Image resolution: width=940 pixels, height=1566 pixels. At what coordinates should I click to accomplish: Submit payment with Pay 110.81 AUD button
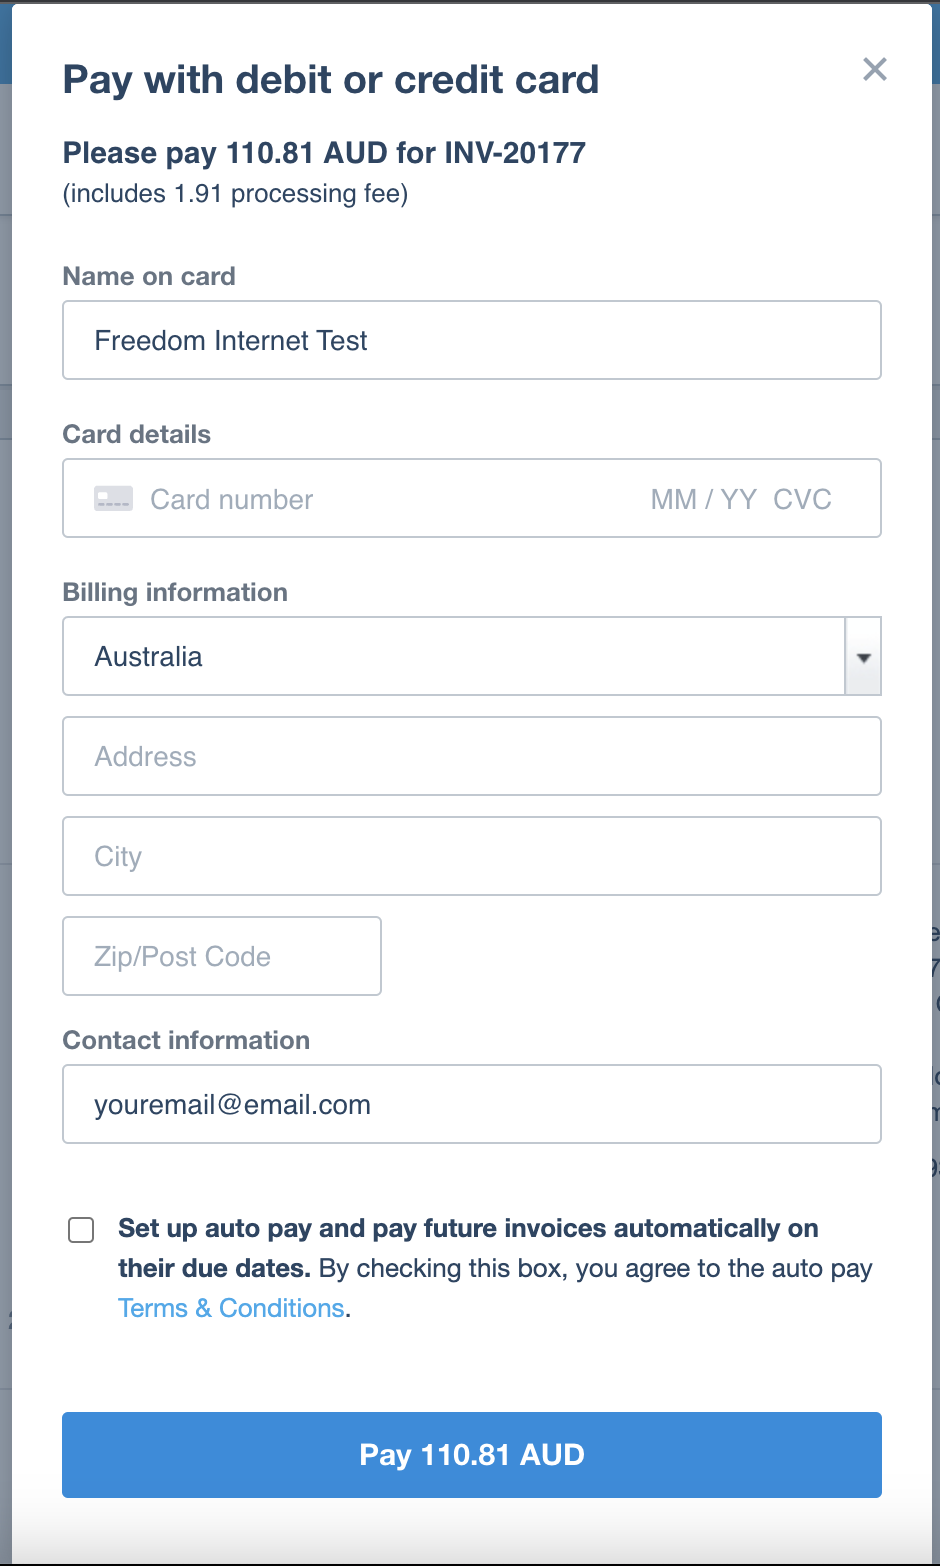coord(472,1455)
